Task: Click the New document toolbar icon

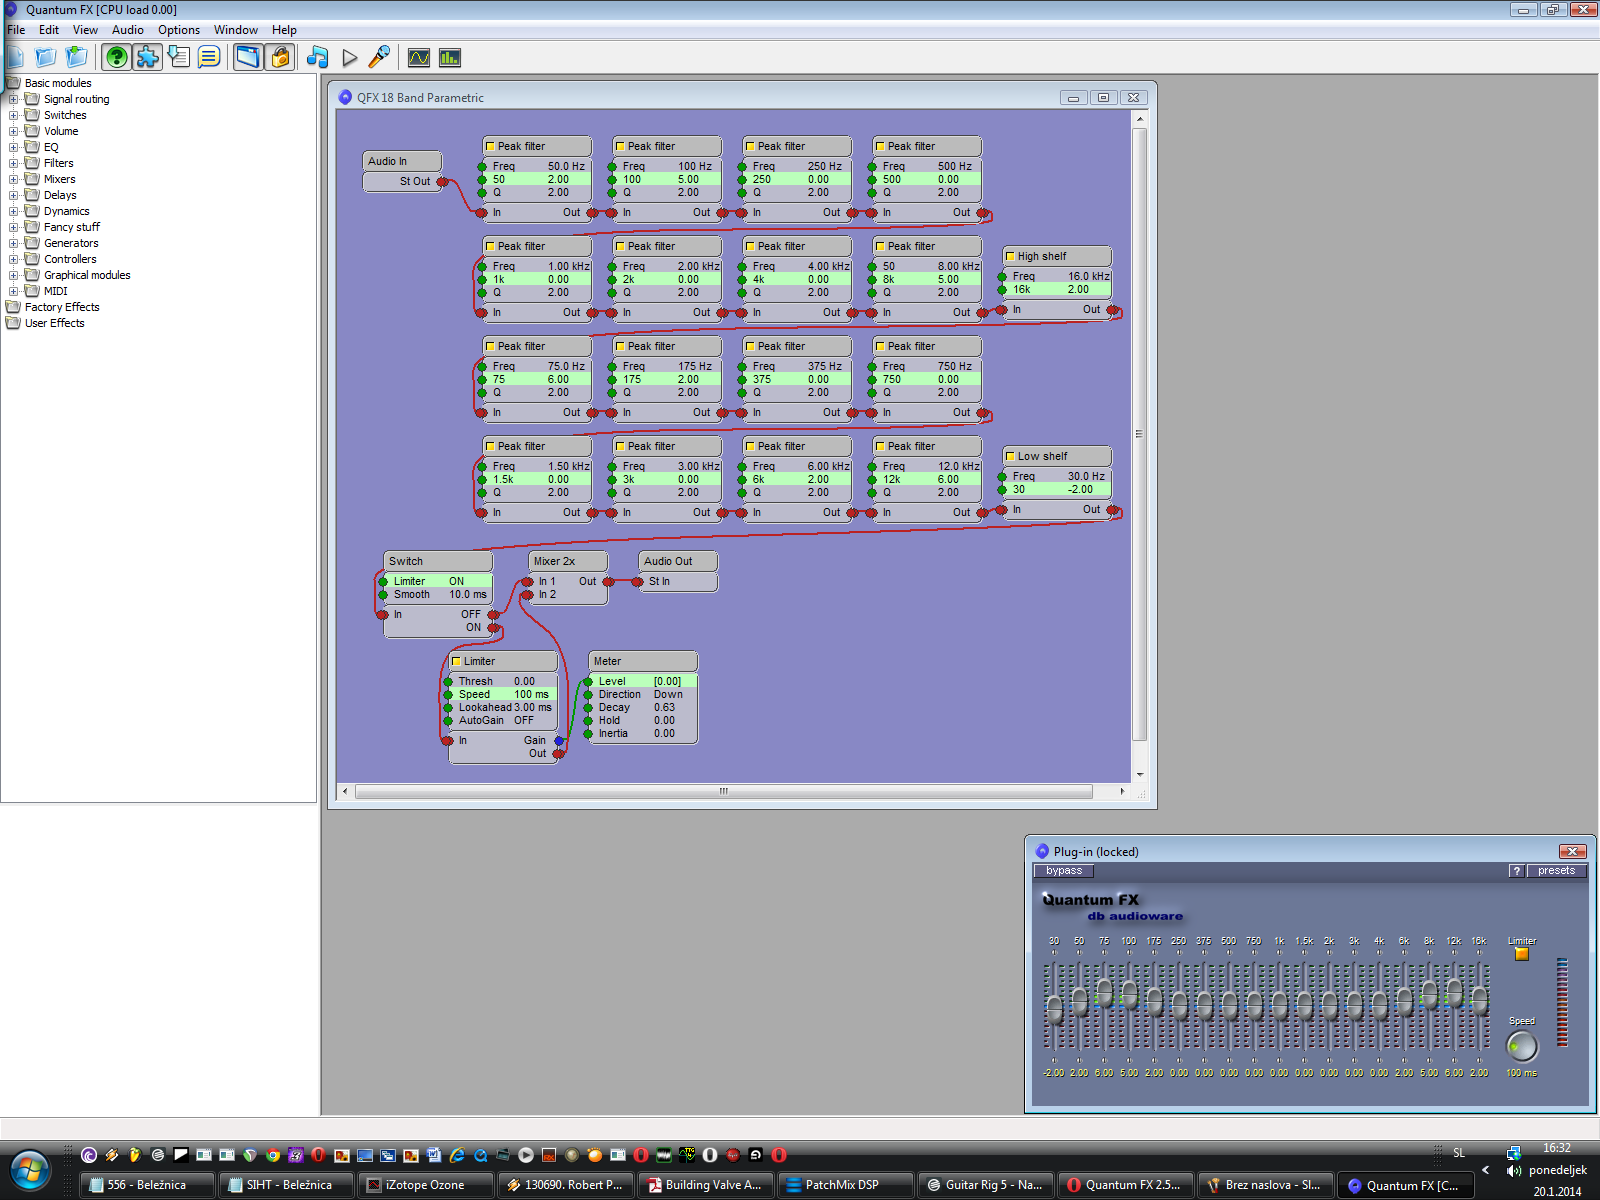Action: tap(15, 57)
